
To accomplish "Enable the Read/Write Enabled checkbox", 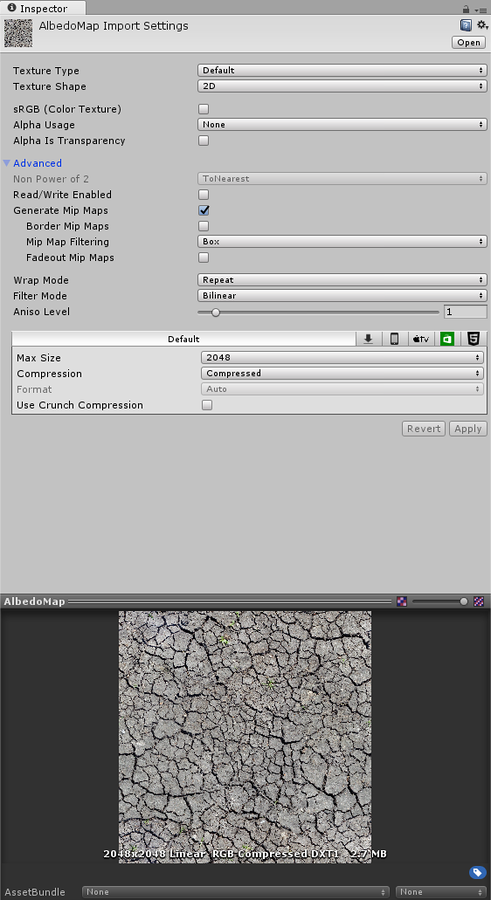I will tap(203, 195).
